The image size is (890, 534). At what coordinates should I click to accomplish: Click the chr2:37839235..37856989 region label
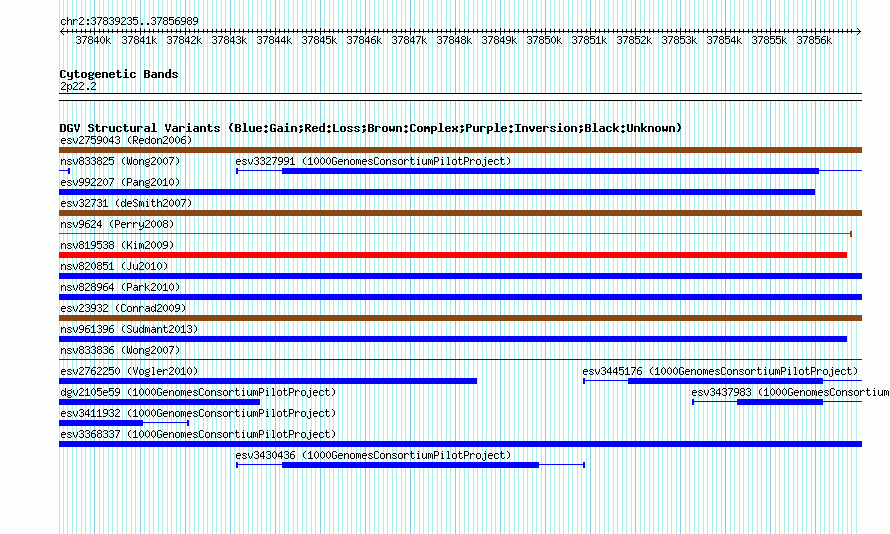(129, 22)
